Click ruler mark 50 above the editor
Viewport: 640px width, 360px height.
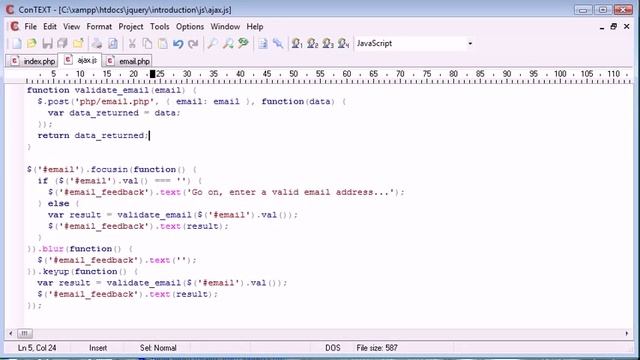pos(293,74)
